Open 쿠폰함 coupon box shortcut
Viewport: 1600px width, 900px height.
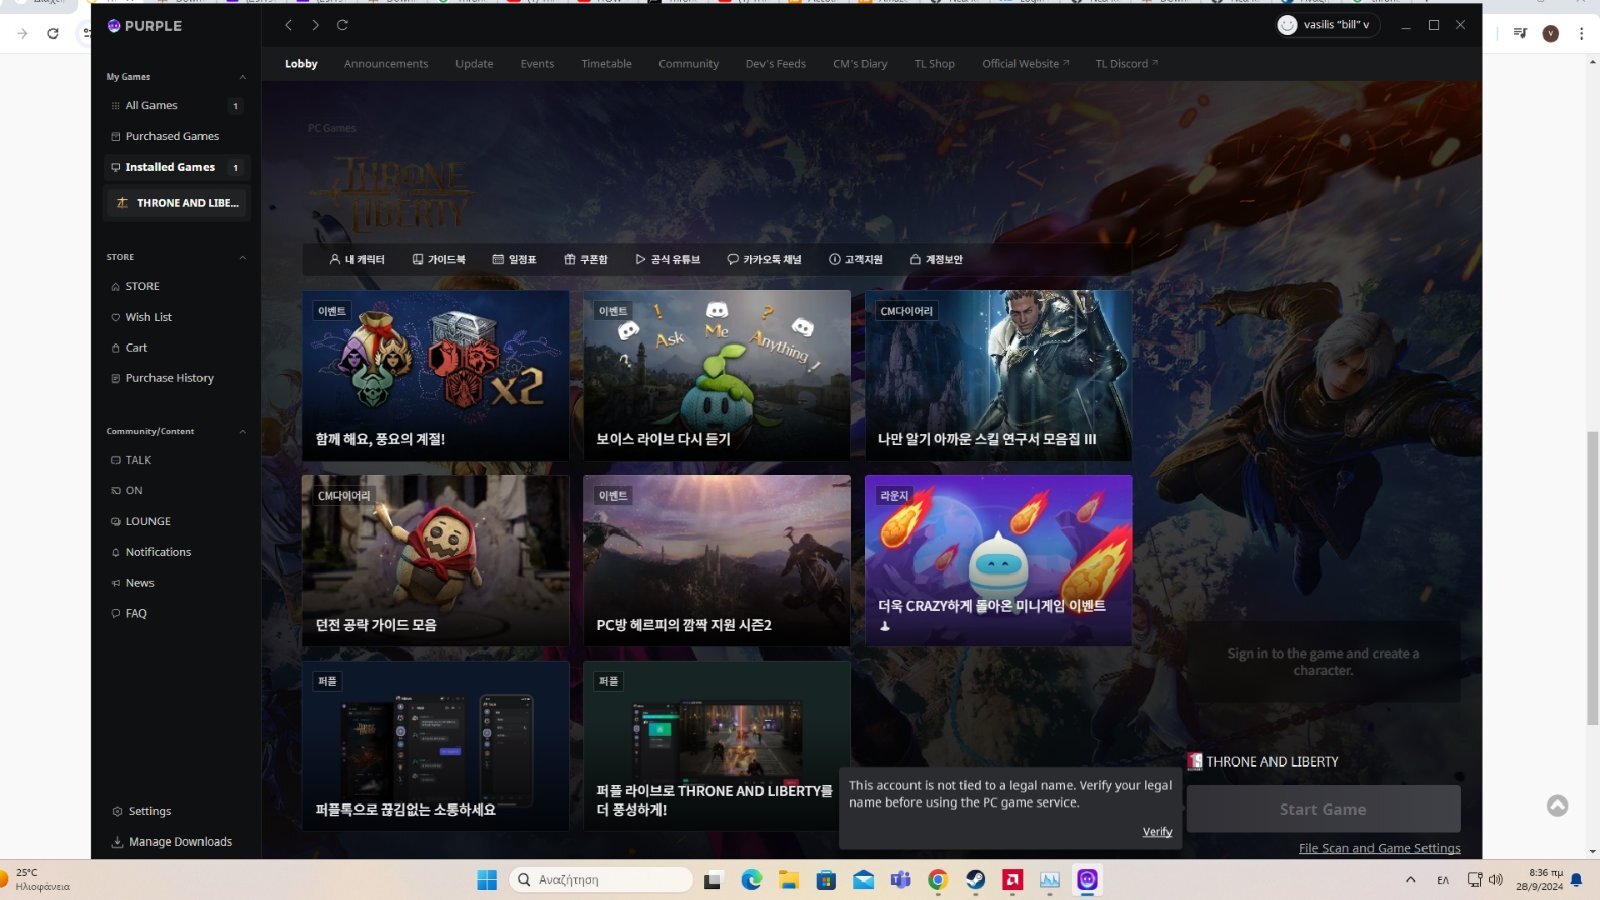pyautogui.click(x=586, y=260)
